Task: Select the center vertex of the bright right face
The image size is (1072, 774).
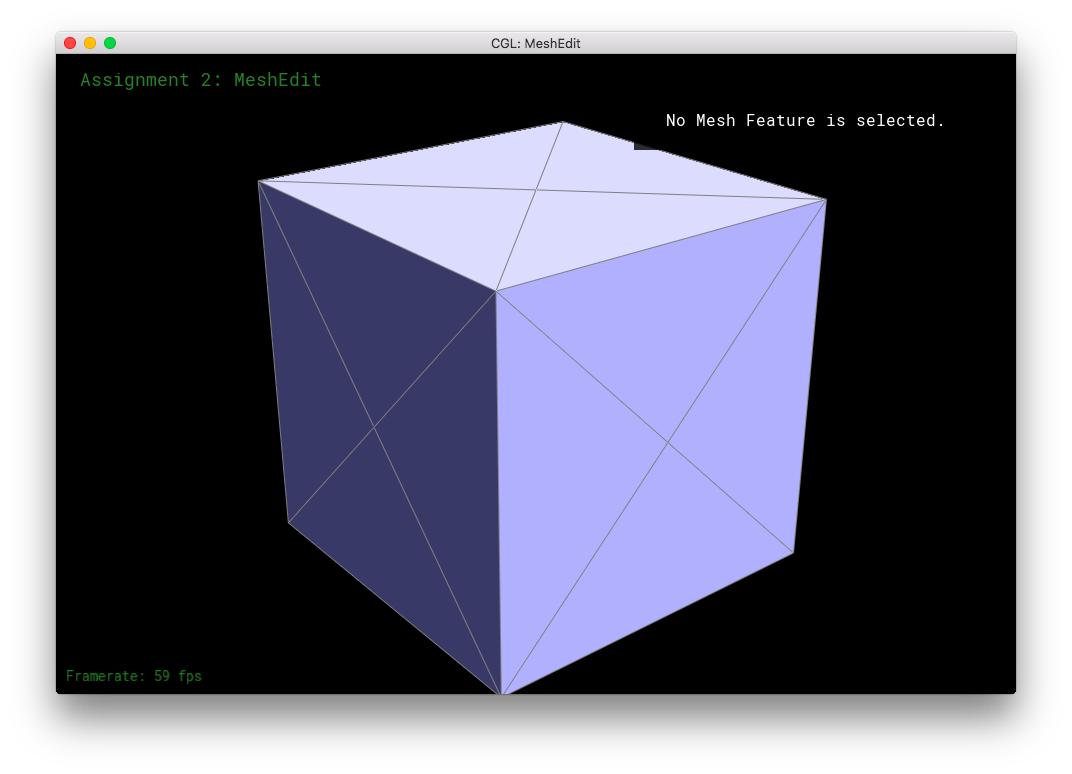Action: coord(668,443)
